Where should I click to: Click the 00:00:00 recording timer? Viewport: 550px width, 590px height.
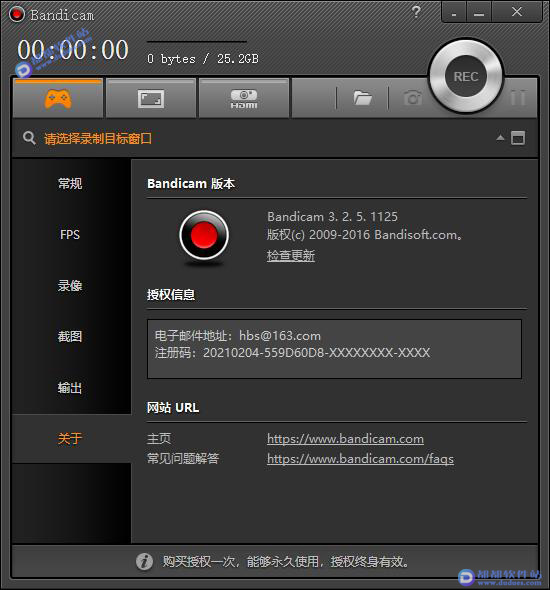pos(73,50)
